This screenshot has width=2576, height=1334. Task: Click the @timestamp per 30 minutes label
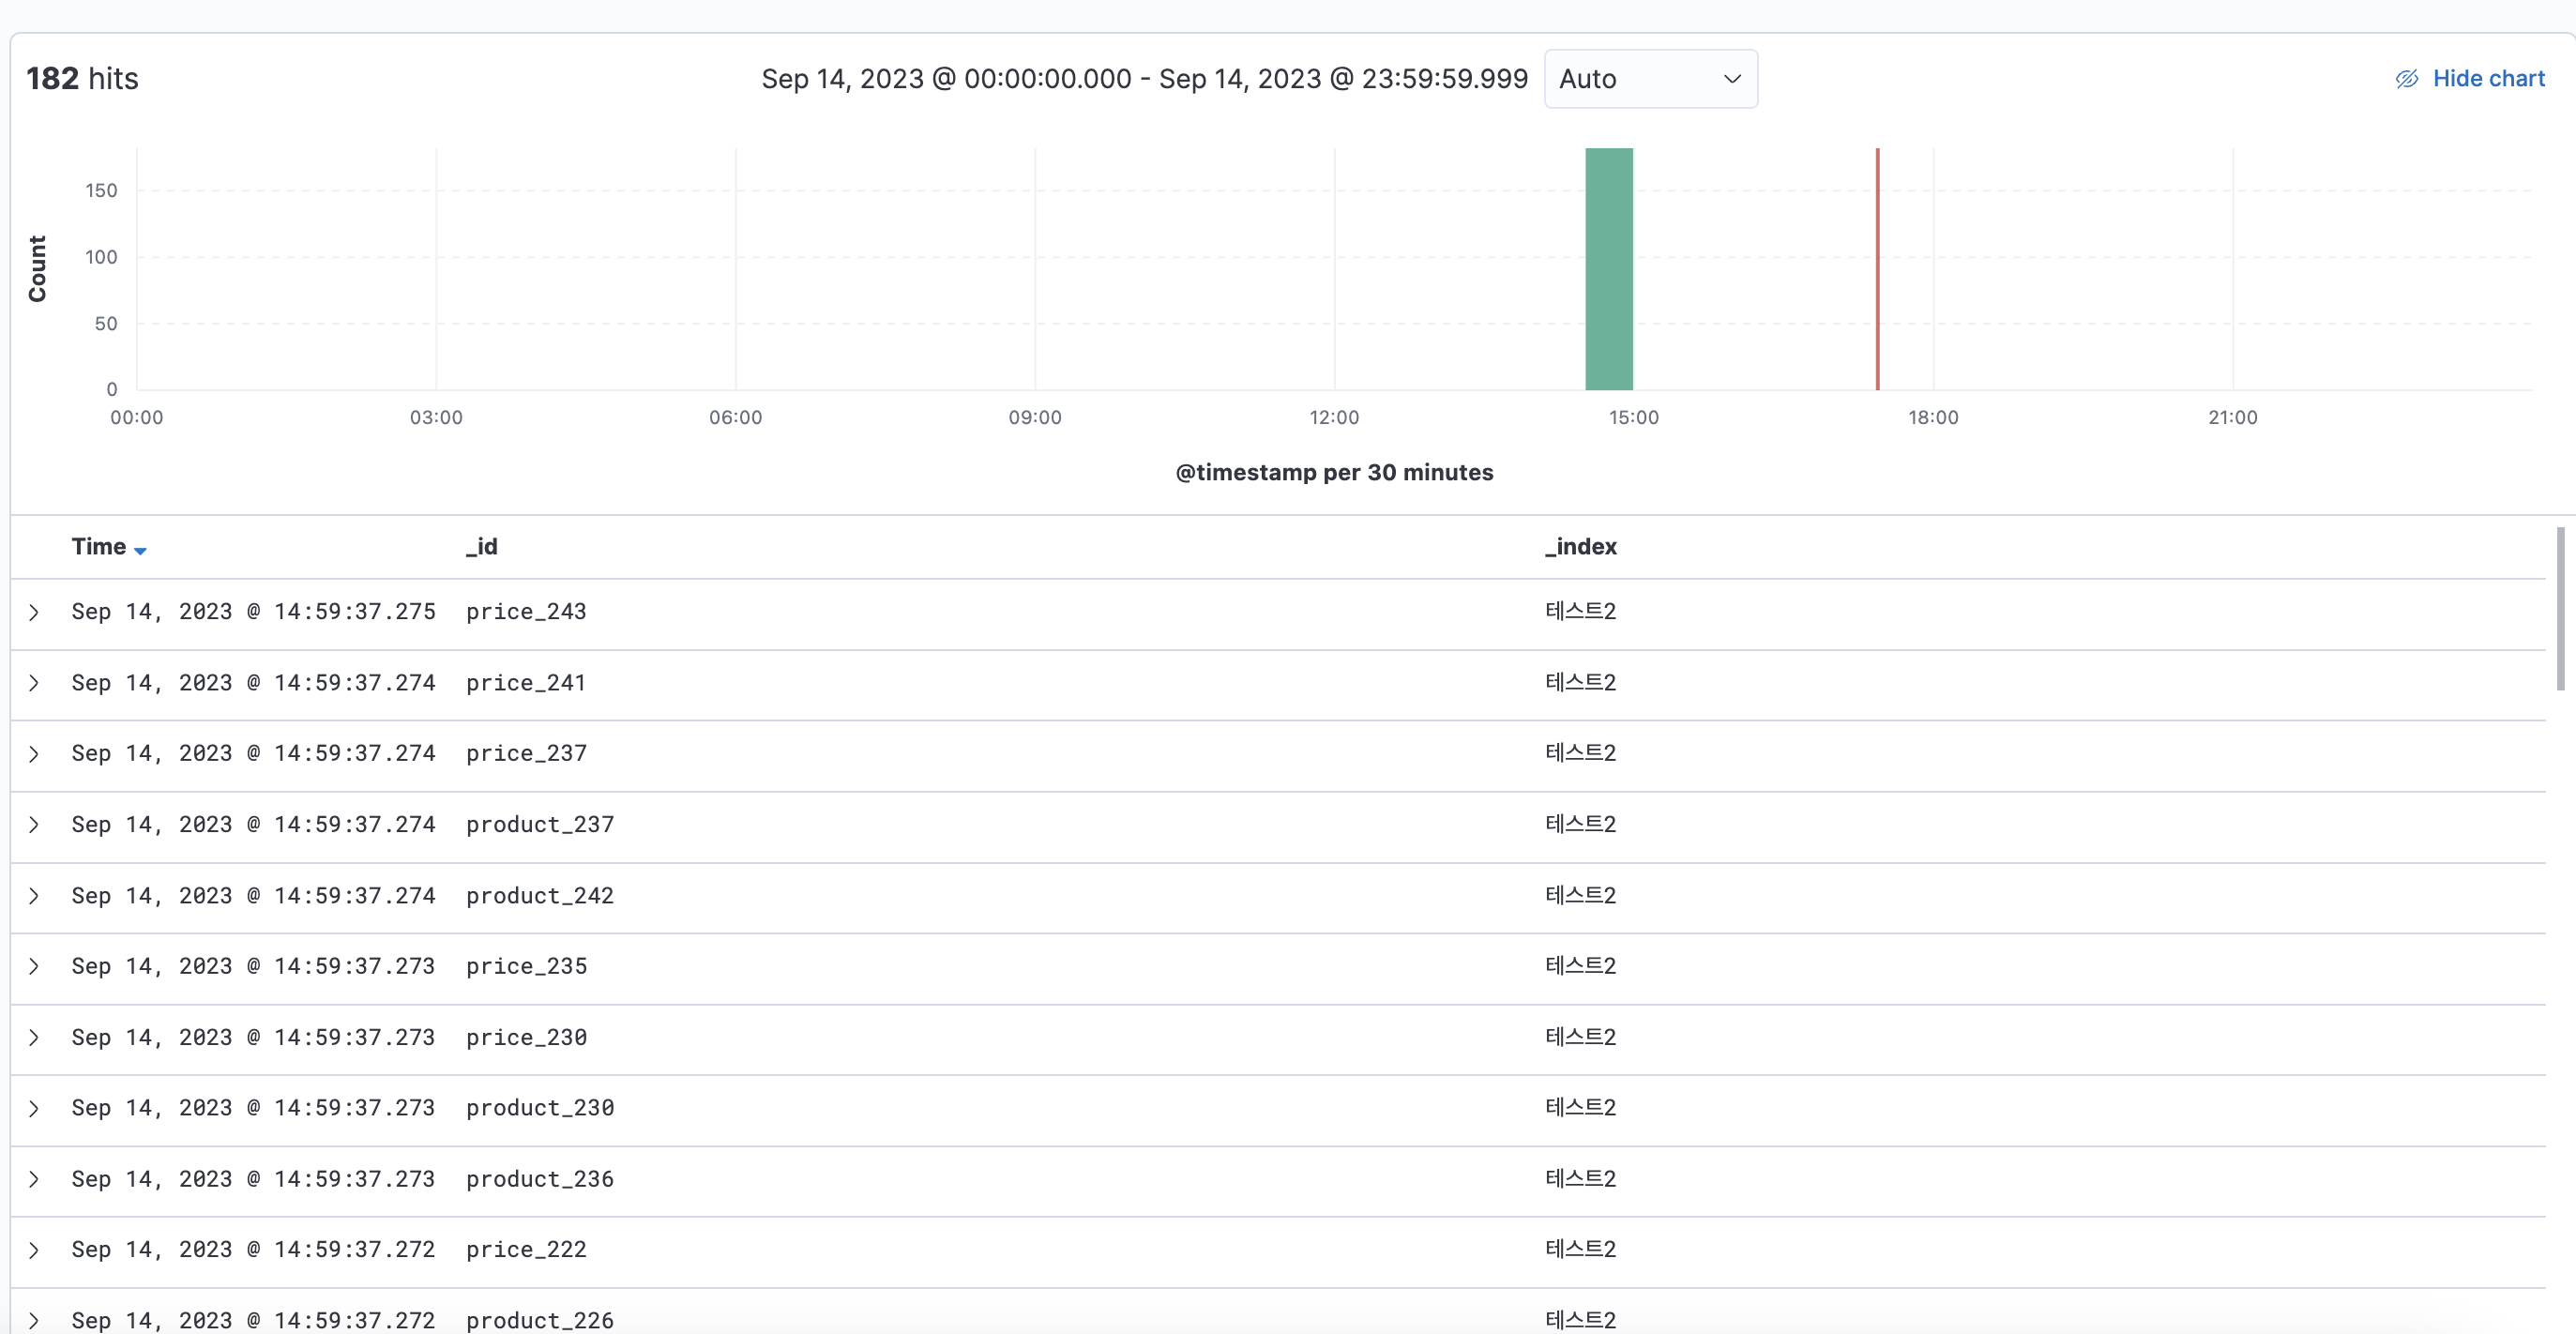[x=1334, y=473]
